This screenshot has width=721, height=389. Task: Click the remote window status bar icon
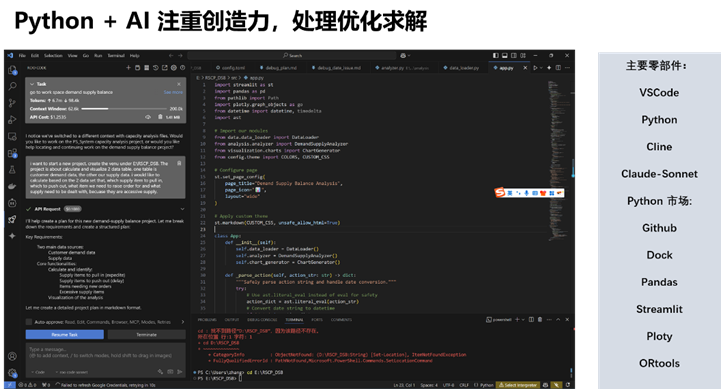coord(10,385)
